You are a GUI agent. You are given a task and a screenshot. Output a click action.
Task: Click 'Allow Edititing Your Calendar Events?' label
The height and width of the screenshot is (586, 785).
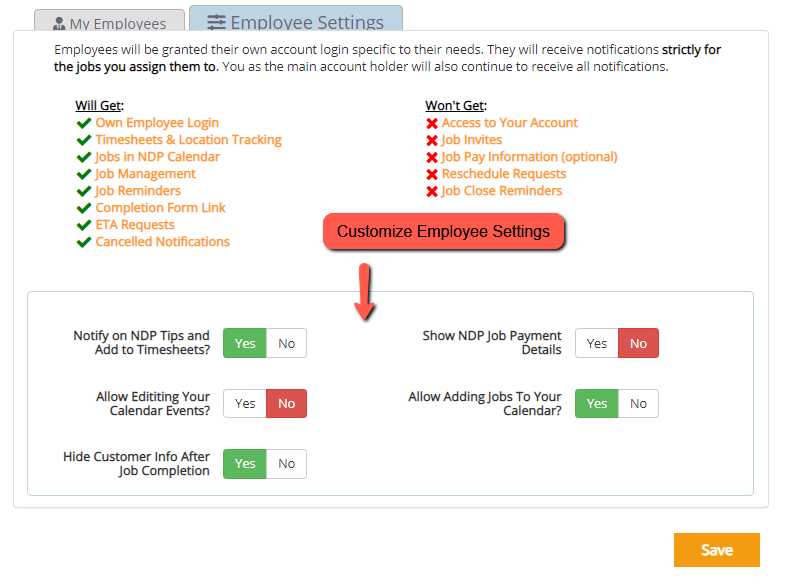pos(153,403)
